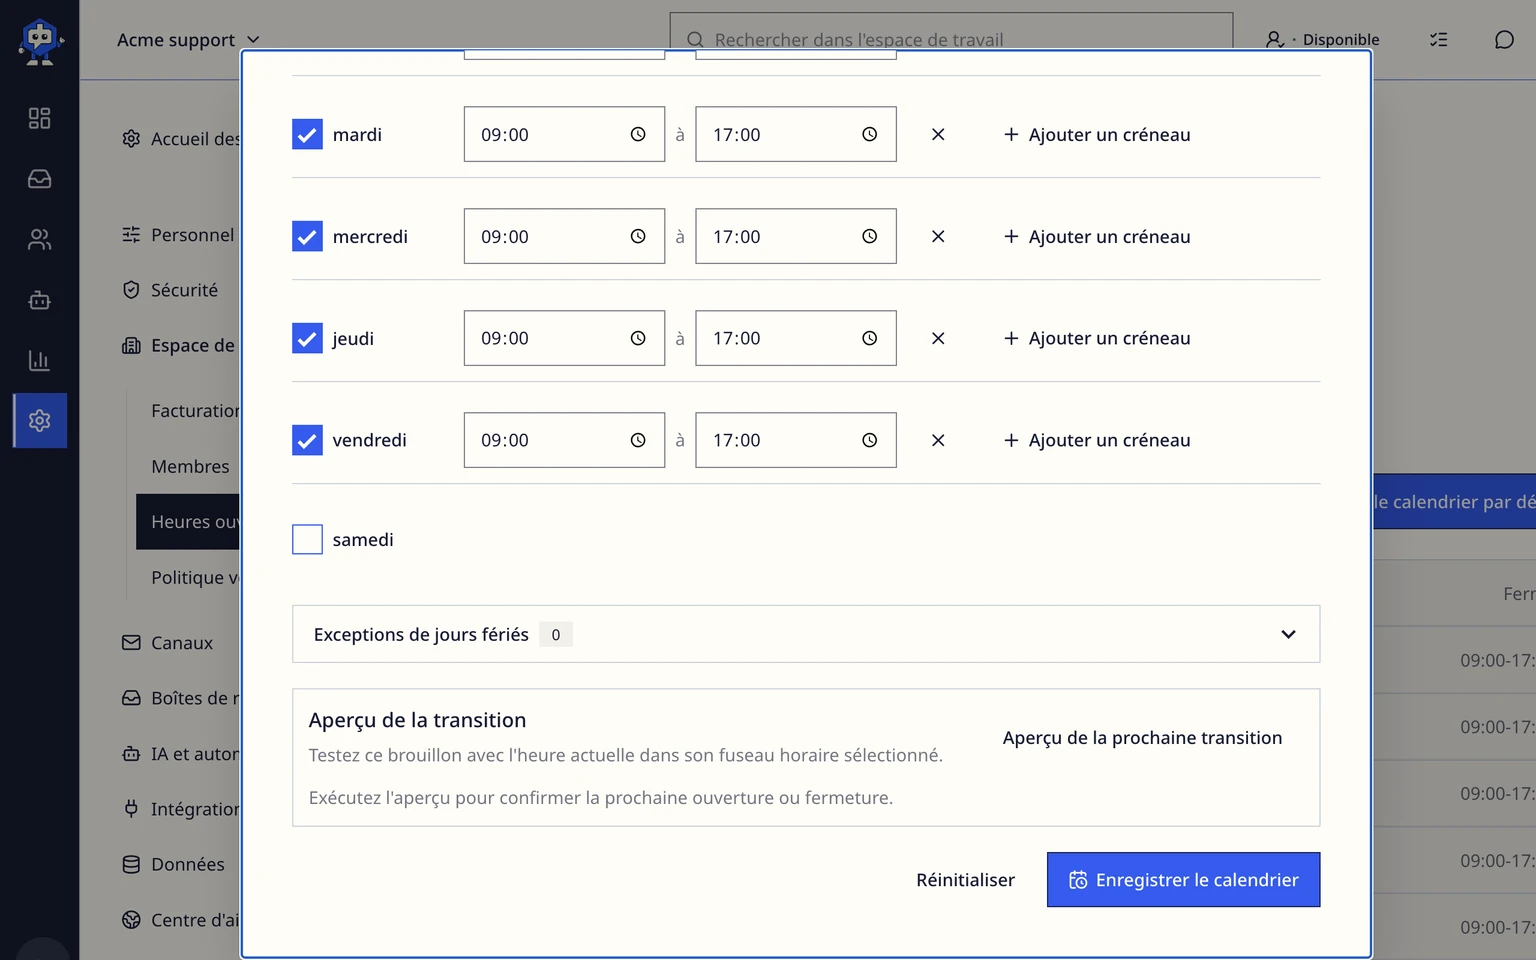Open the inbox icon in left rail

coord(39,179)
